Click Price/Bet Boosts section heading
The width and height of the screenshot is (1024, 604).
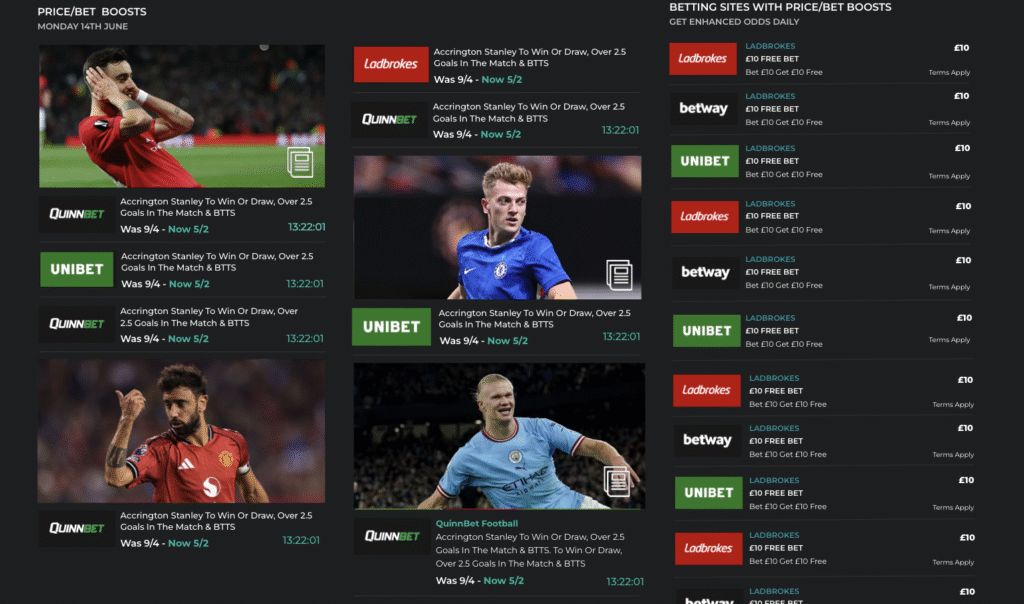coord(92,12)
